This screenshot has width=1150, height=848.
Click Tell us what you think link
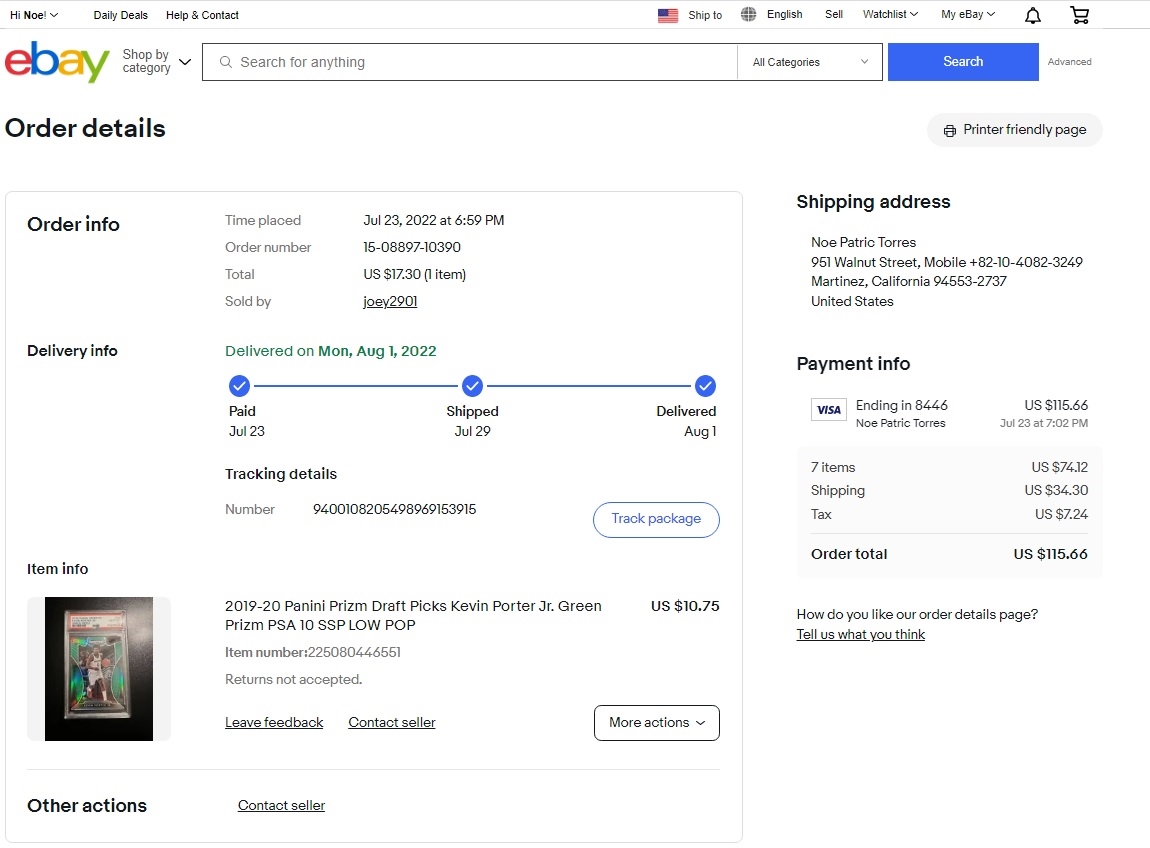tap(860, 635)
